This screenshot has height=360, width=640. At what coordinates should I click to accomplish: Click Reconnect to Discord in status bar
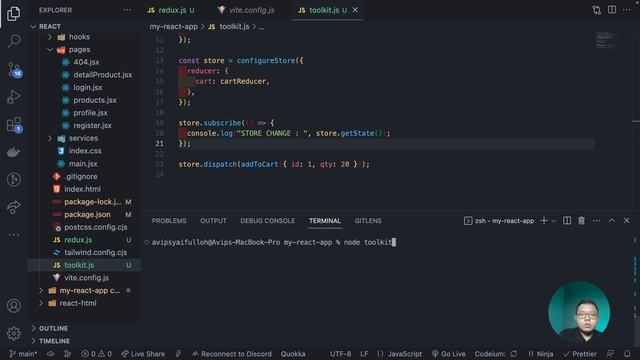tap(231, 354)
